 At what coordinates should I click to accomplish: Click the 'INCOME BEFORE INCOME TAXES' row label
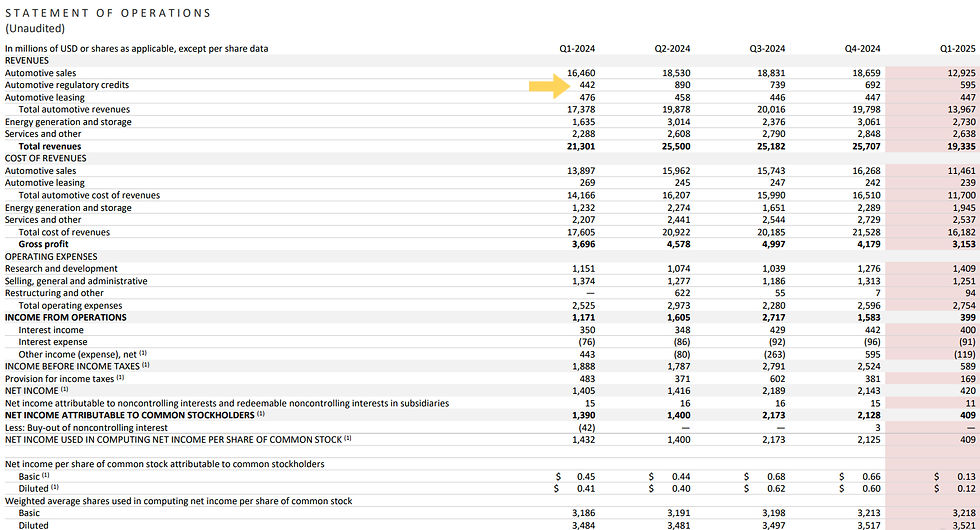coord(77,366)
